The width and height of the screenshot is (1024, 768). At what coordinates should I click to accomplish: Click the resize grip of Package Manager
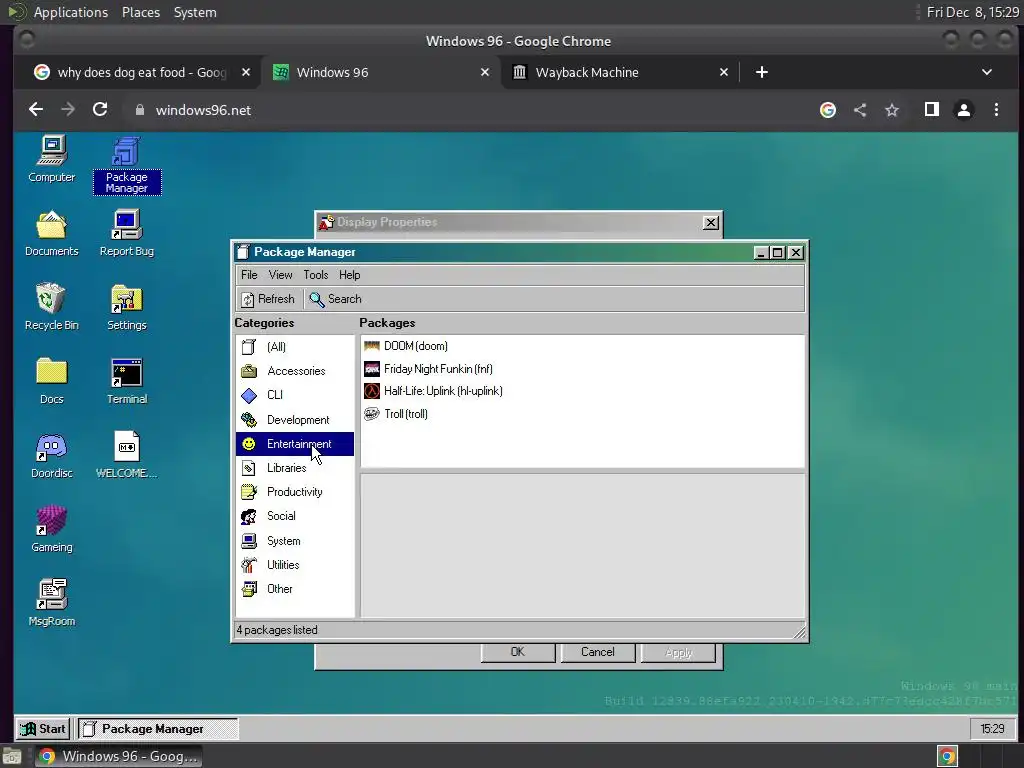pos(799,631)
